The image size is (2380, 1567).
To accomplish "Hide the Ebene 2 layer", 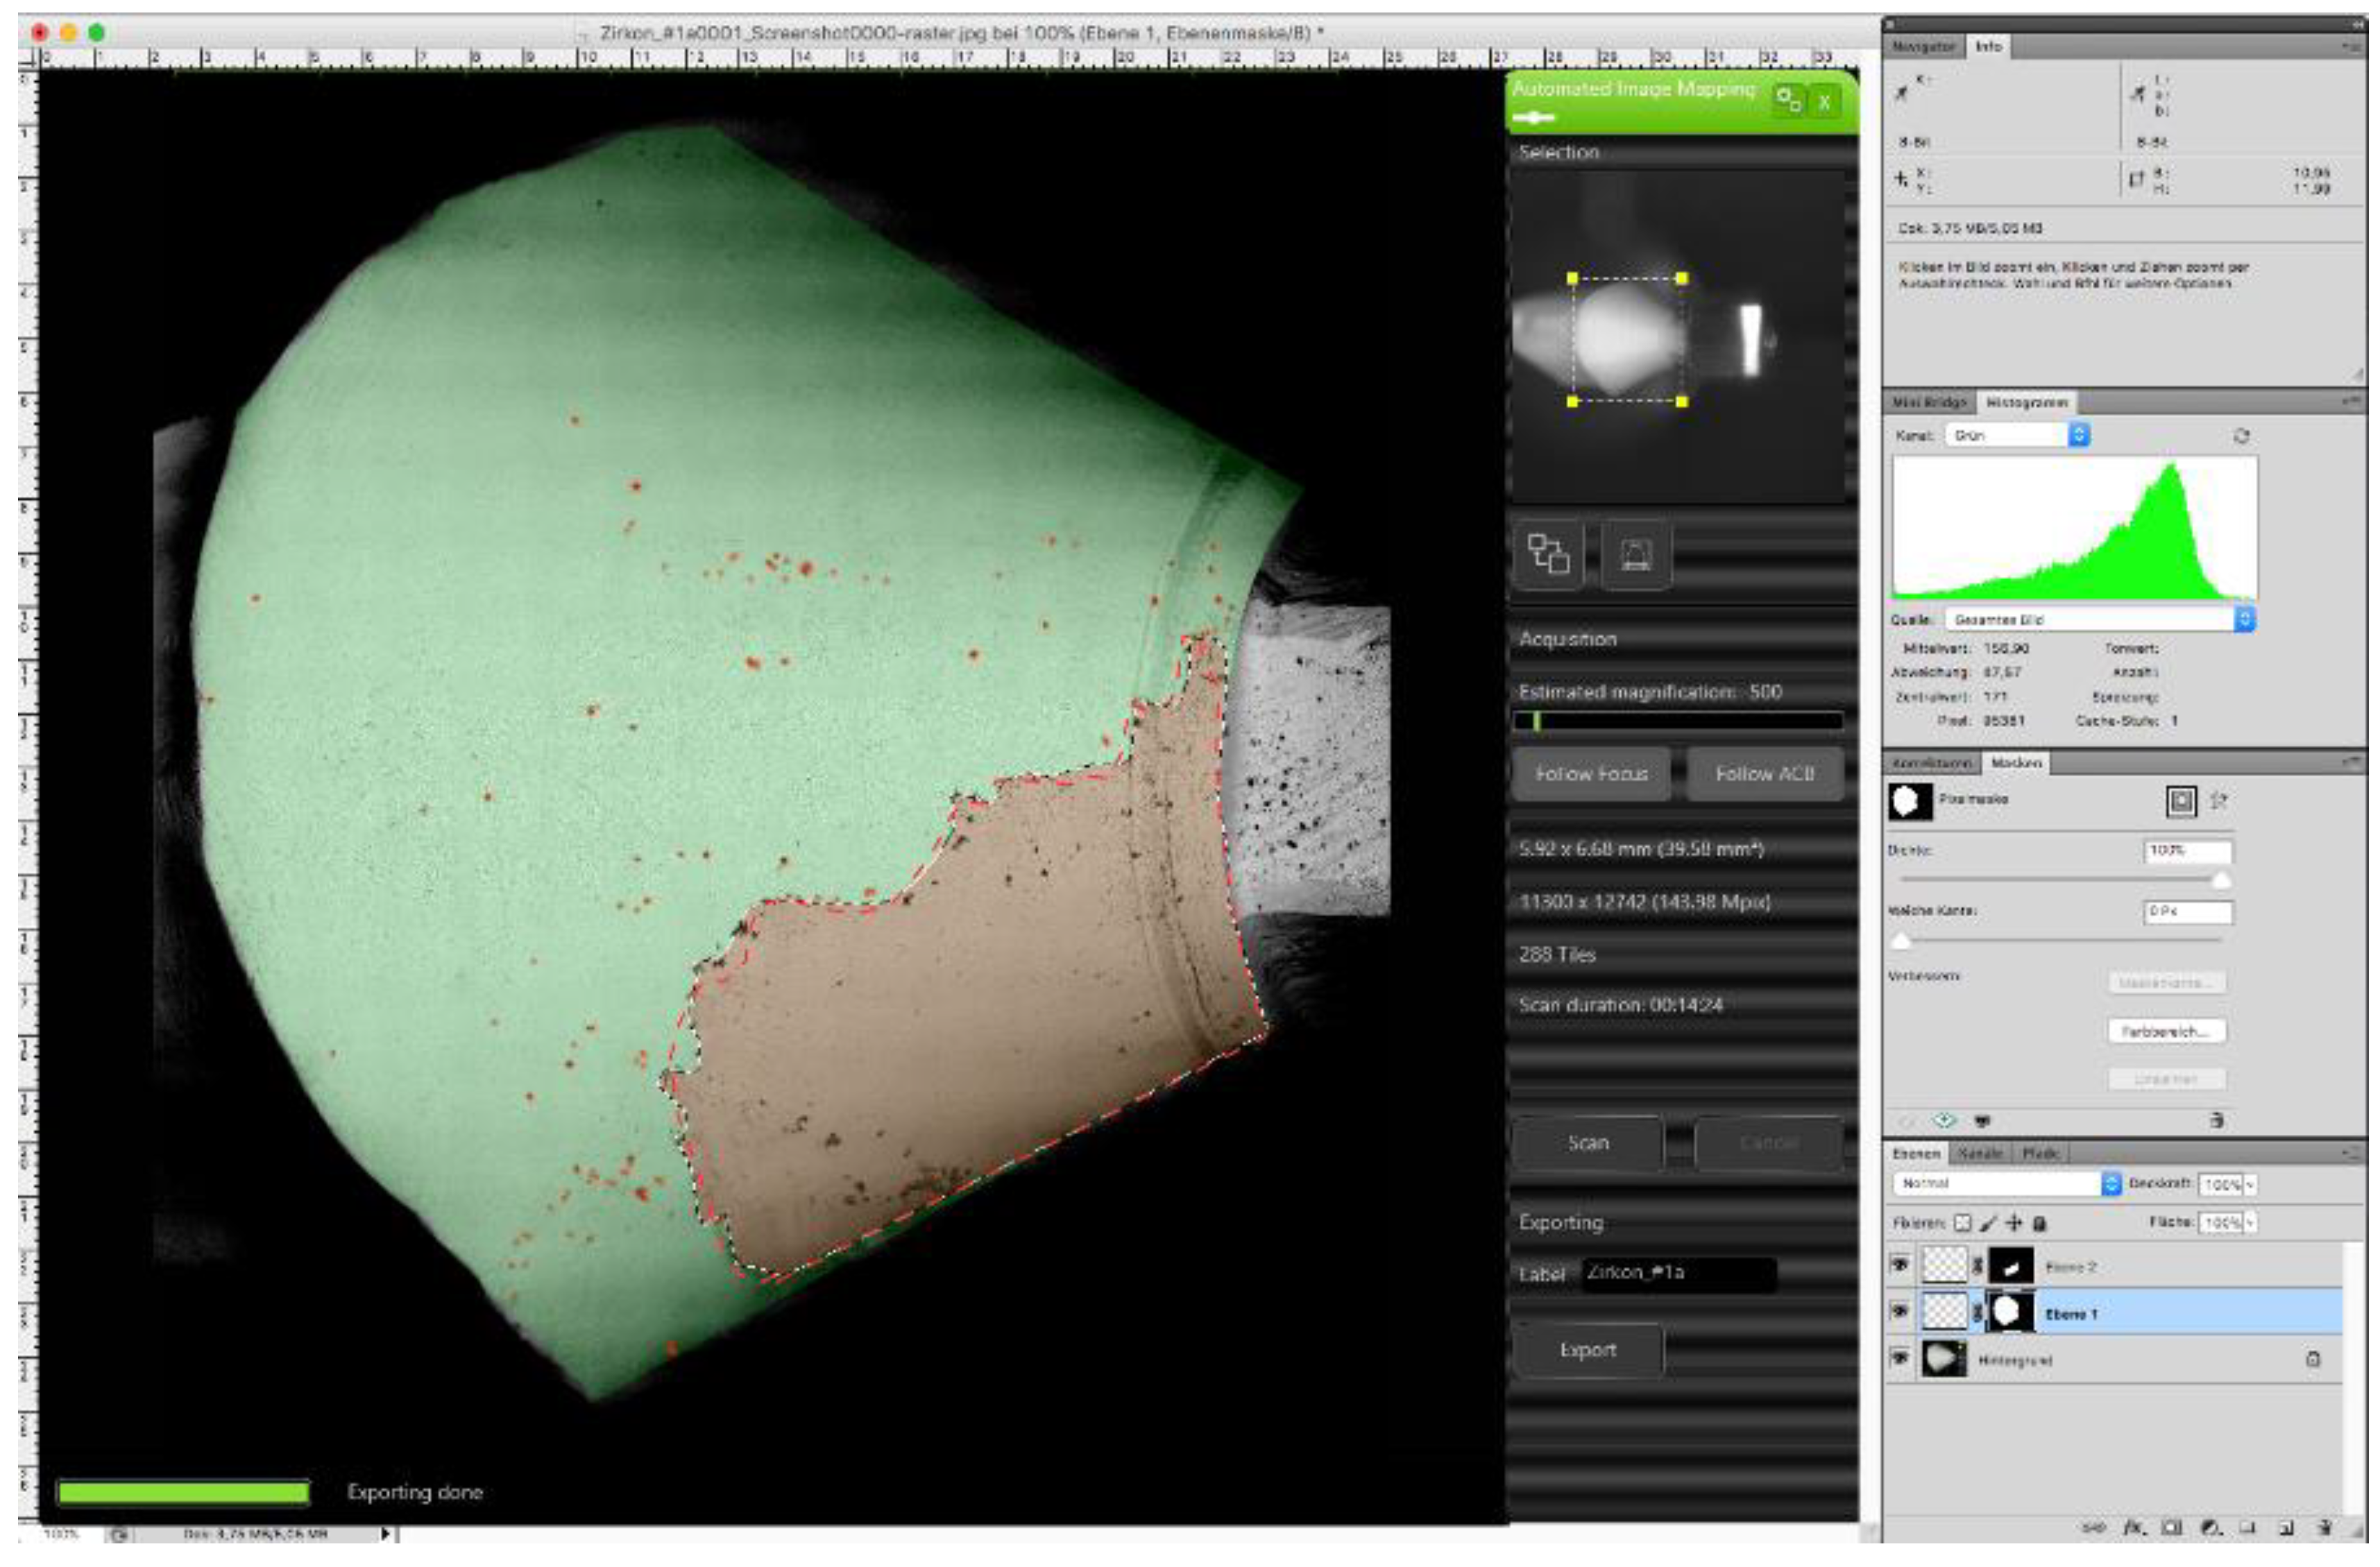I will pyautogui.click(x=1900, y=1265).
